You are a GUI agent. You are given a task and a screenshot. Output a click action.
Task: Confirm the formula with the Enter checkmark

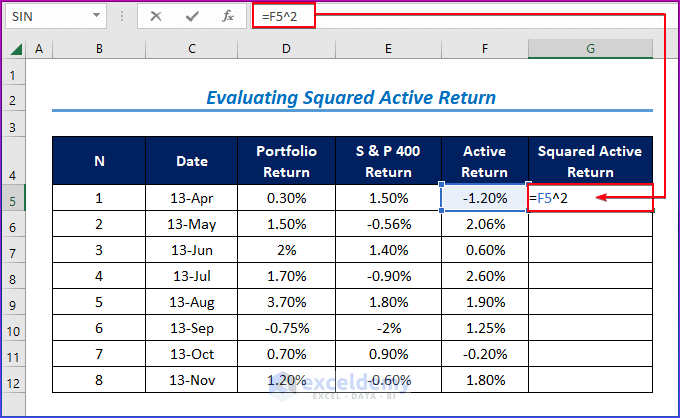click(x=192, y=16)
